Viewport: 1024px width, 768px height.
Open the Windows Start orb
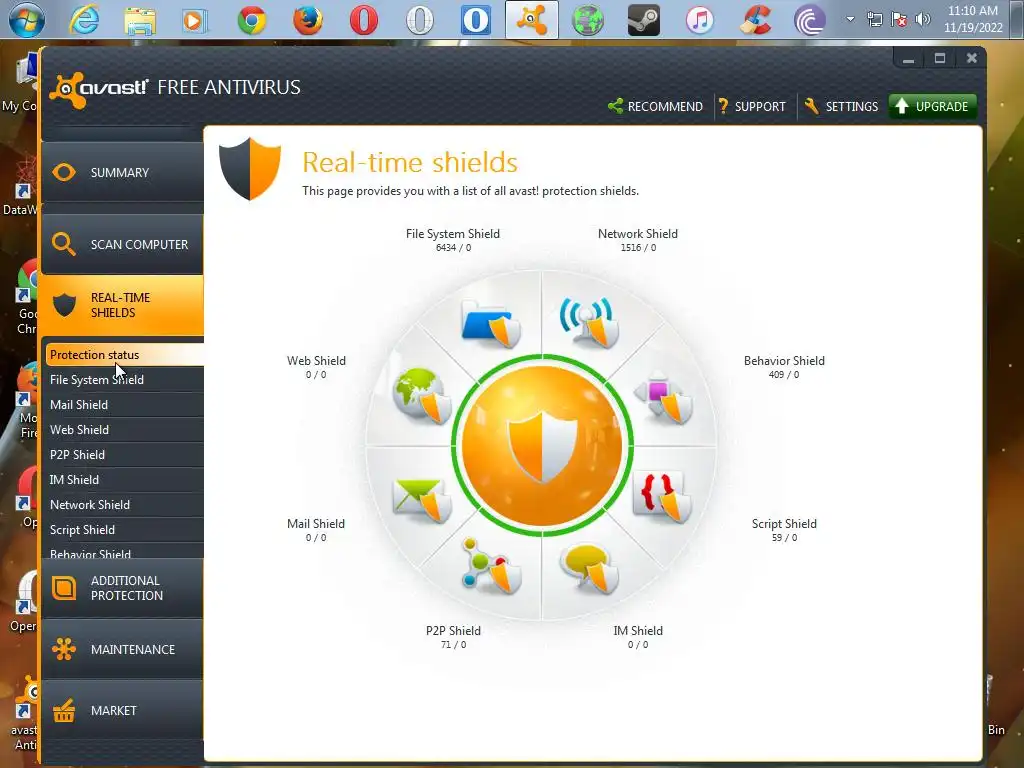coord(27,20)
